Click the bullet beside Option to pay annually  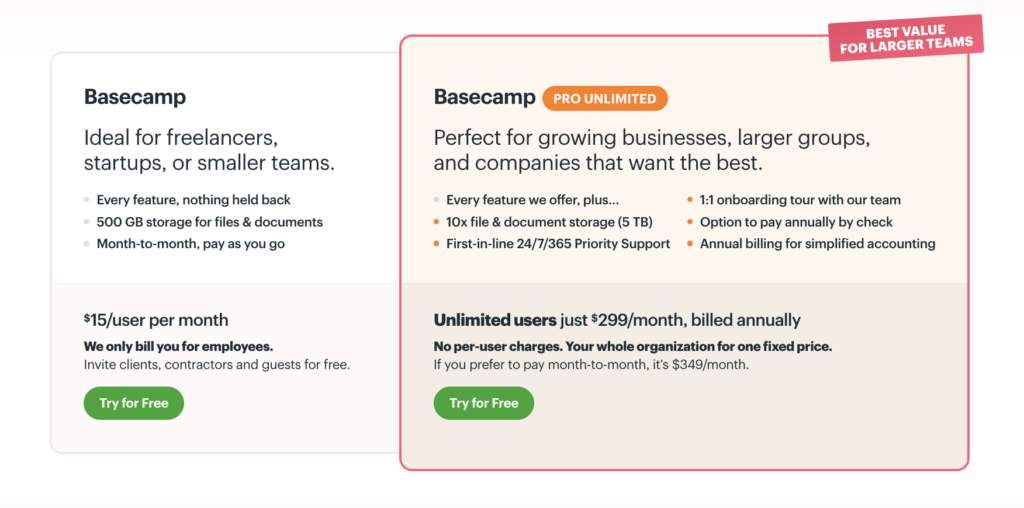(690, 222)
